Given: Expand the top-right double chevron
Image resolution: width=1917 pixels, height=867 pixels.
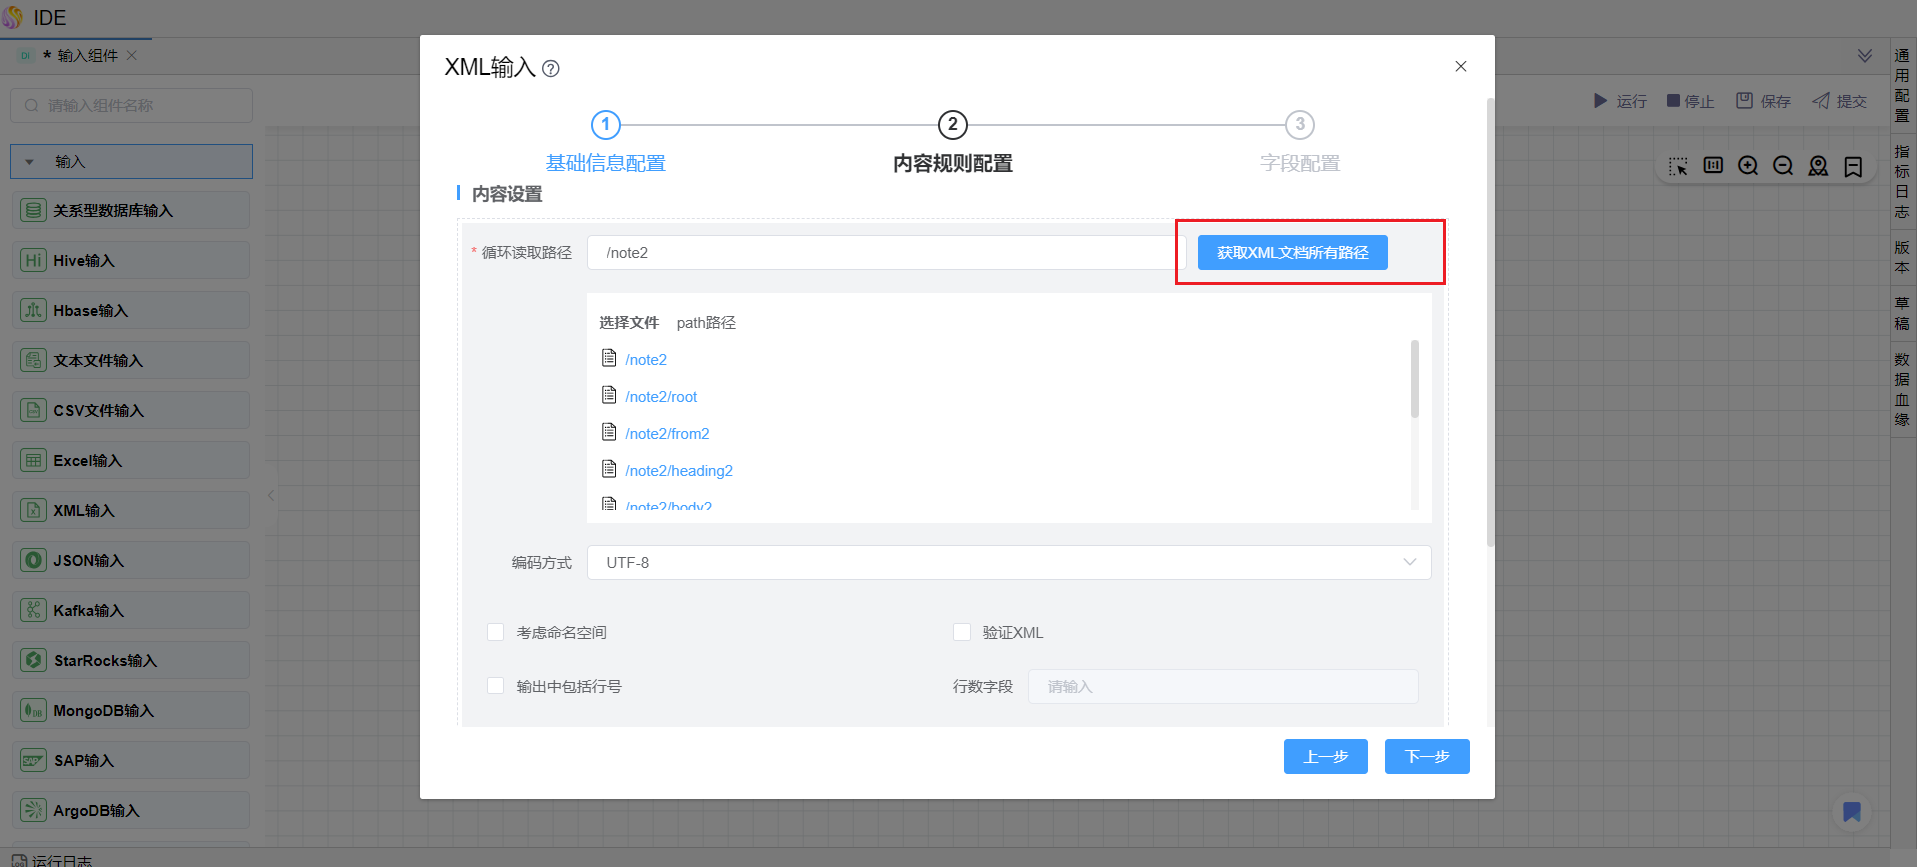Looking at the screenshot, I should click(x=1865, y=55).
